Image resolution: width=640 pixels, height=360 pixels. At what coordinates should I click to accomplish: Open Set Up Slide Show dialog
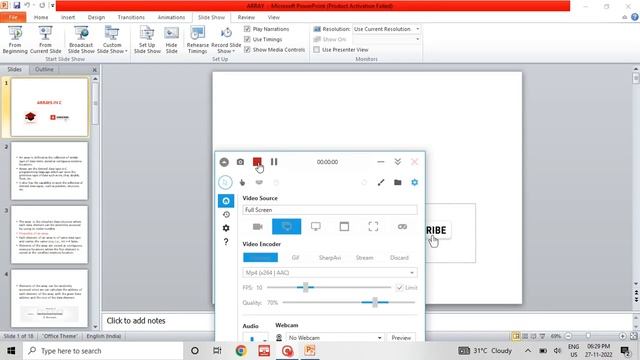[x=147, y=39]
